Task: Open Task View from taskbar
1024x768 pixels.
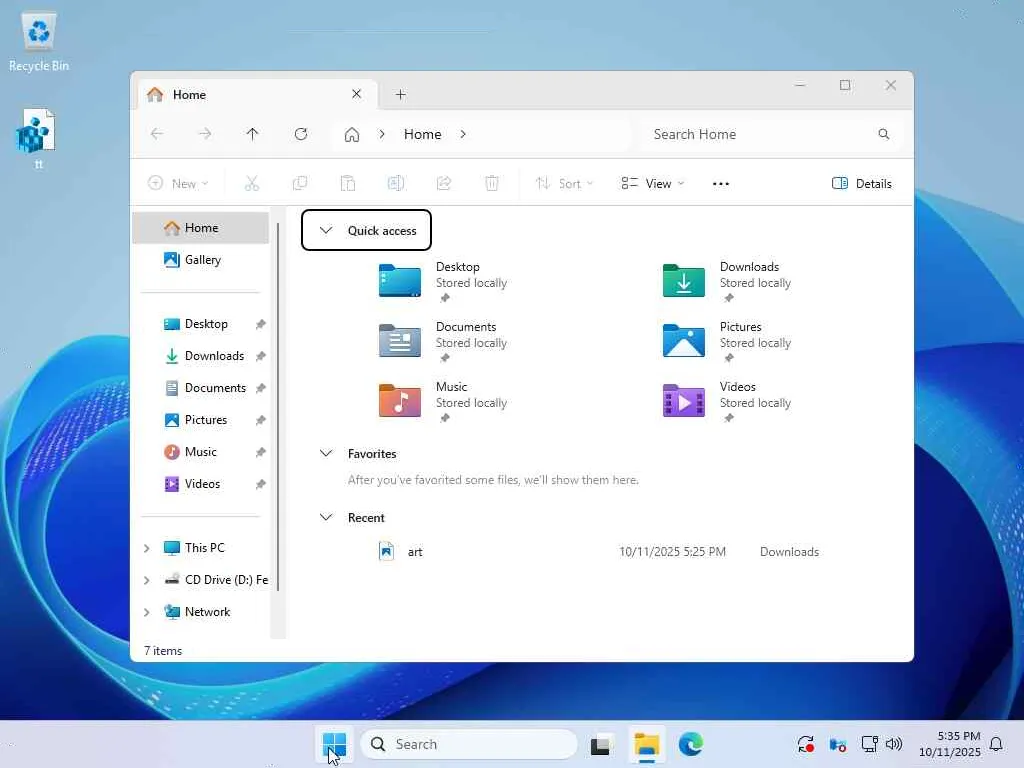Action: pos(601,744)
